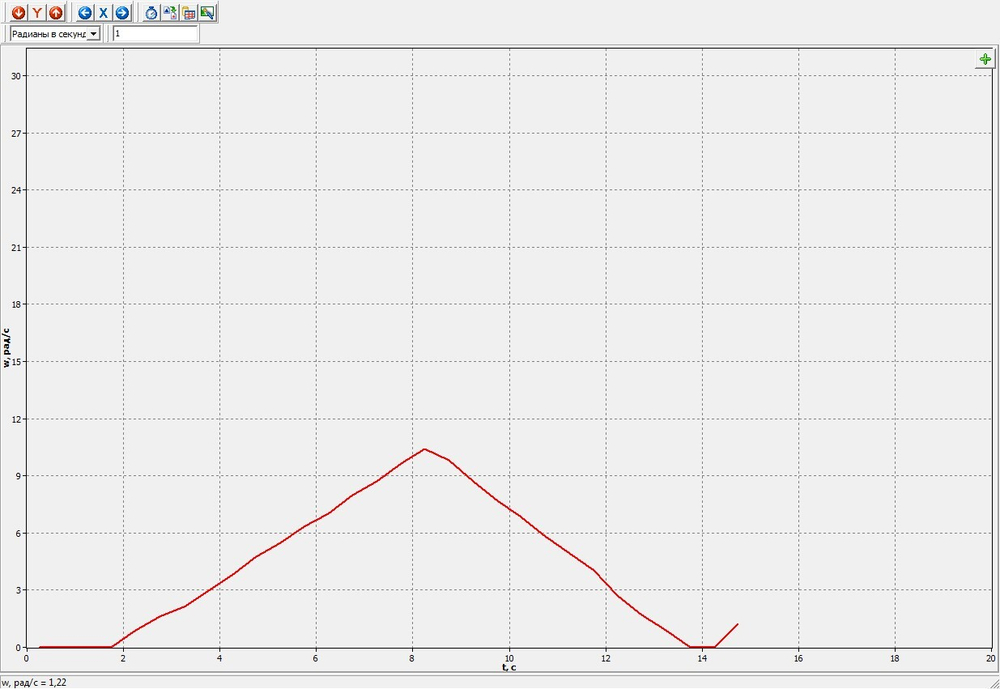Click the X-axis tick value 20
The width and height of the screenshot is (1000, 689).
pos(990,658)
